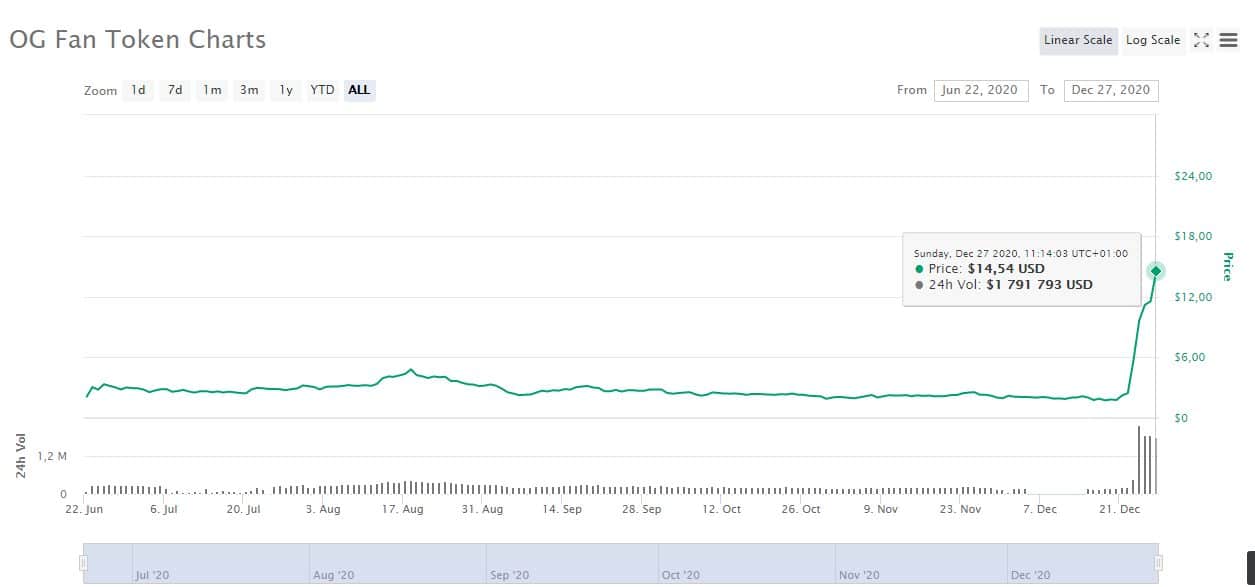Edit the From date field

coord(981,90)
